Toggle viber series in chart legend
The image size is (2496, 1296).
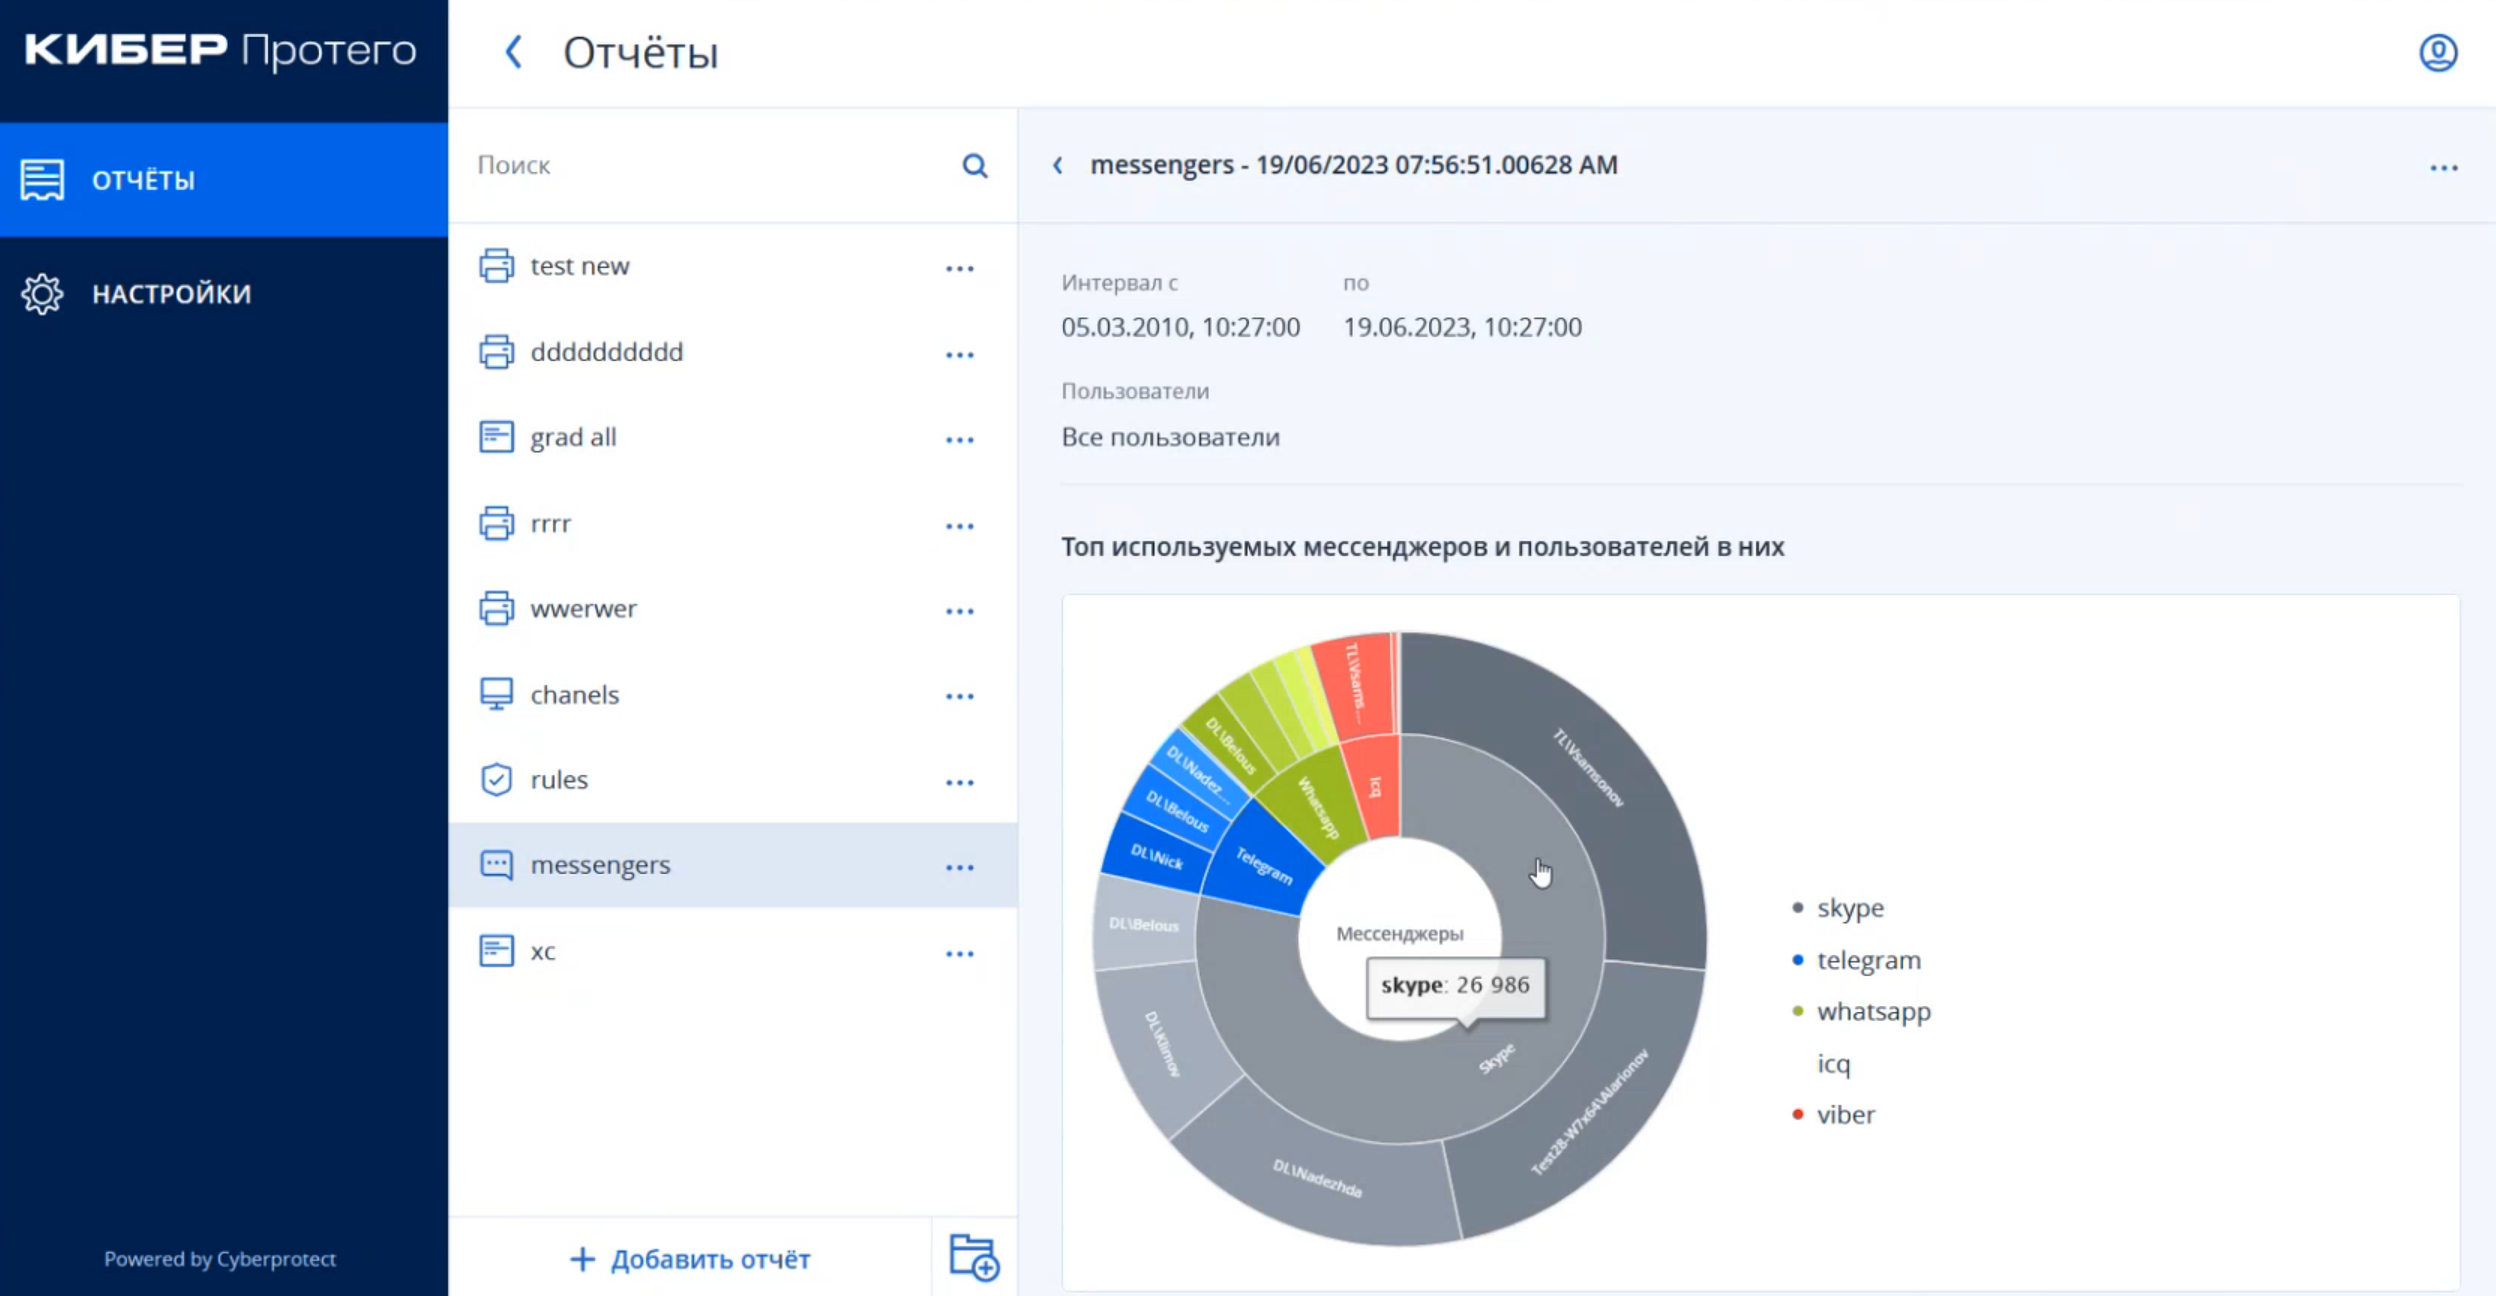[x=1845, y=1114]
